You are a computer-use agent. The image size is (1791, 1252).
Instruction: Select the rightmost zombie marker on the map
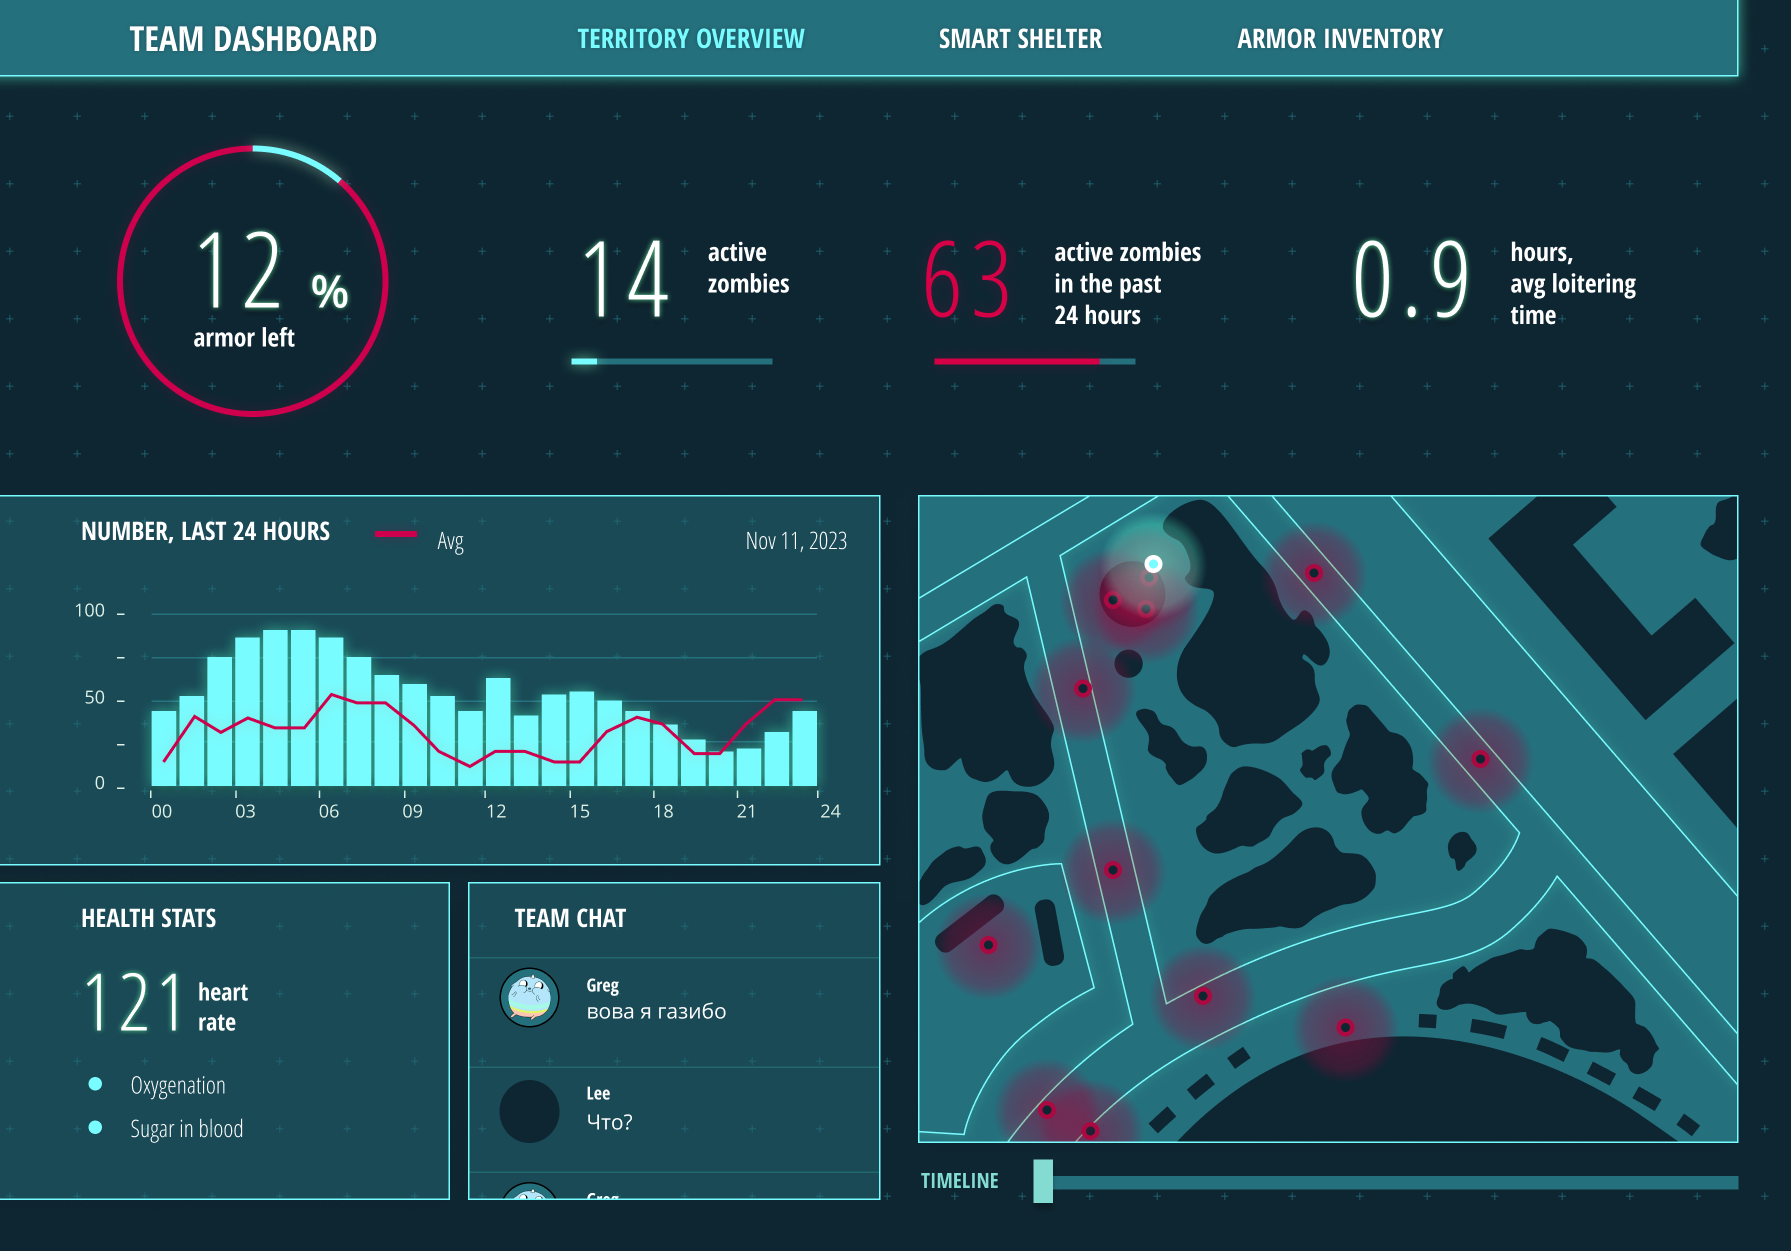click(x=1480, y=759)
